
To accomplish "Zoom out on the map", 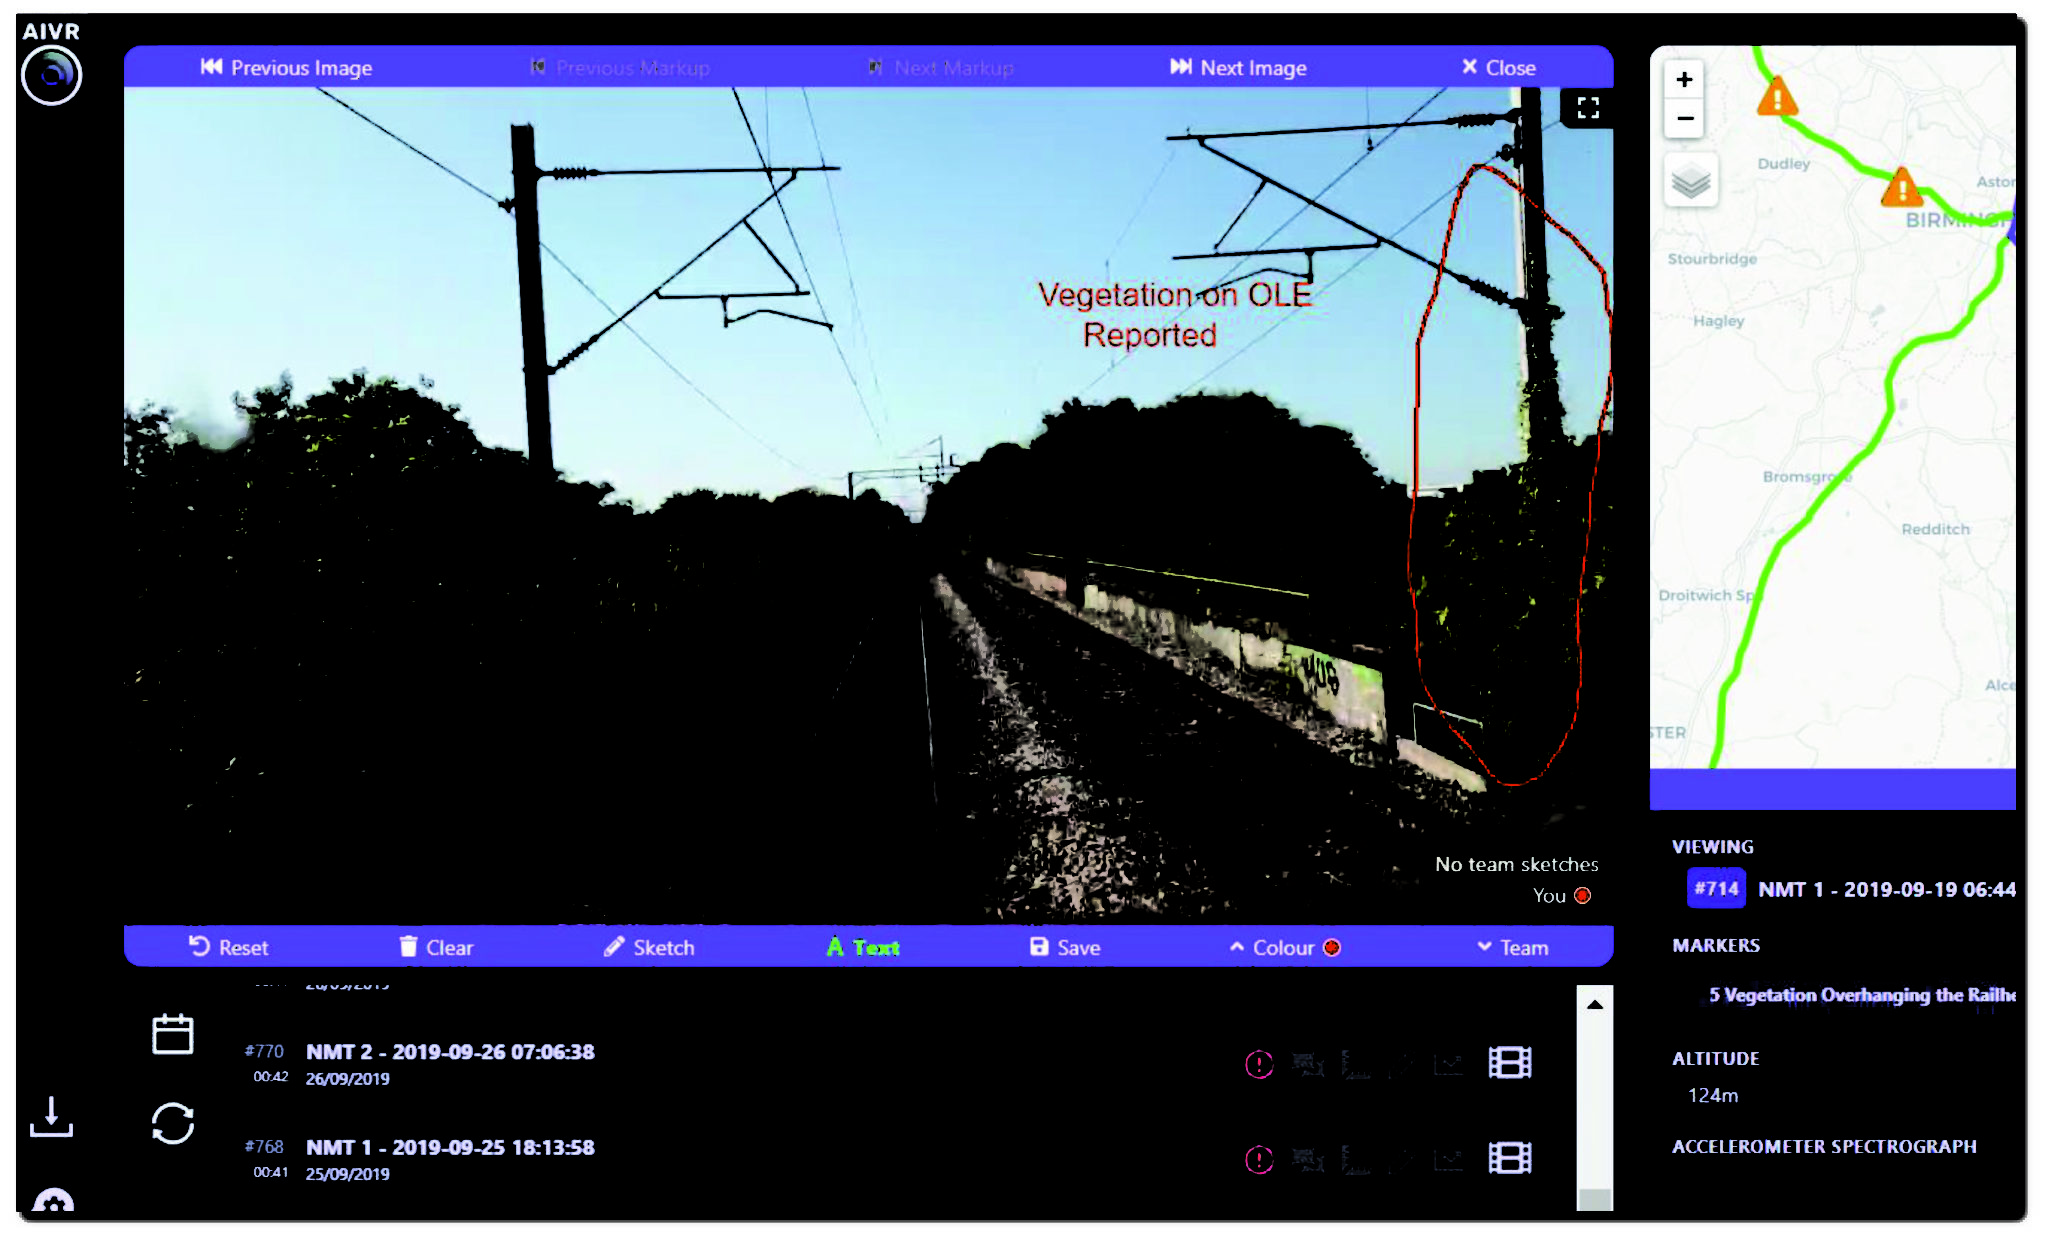I will 1684,118.
